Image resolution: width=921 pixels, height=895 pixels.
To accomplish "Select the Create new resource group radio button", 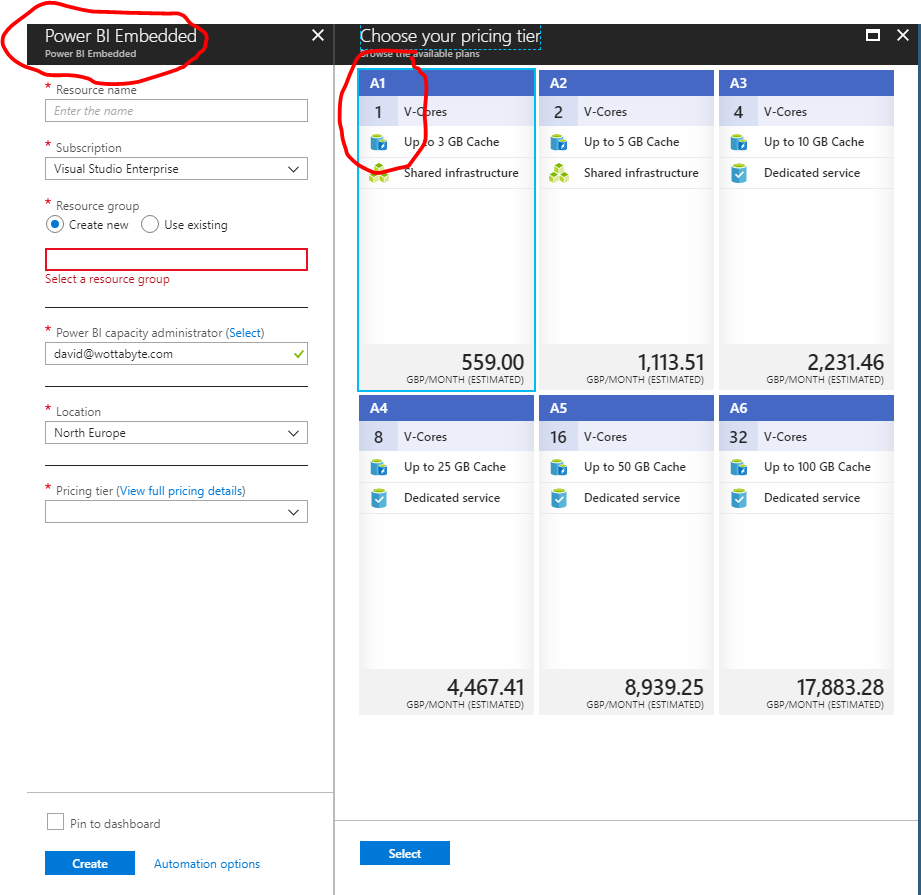I will [x=55, y=224].
